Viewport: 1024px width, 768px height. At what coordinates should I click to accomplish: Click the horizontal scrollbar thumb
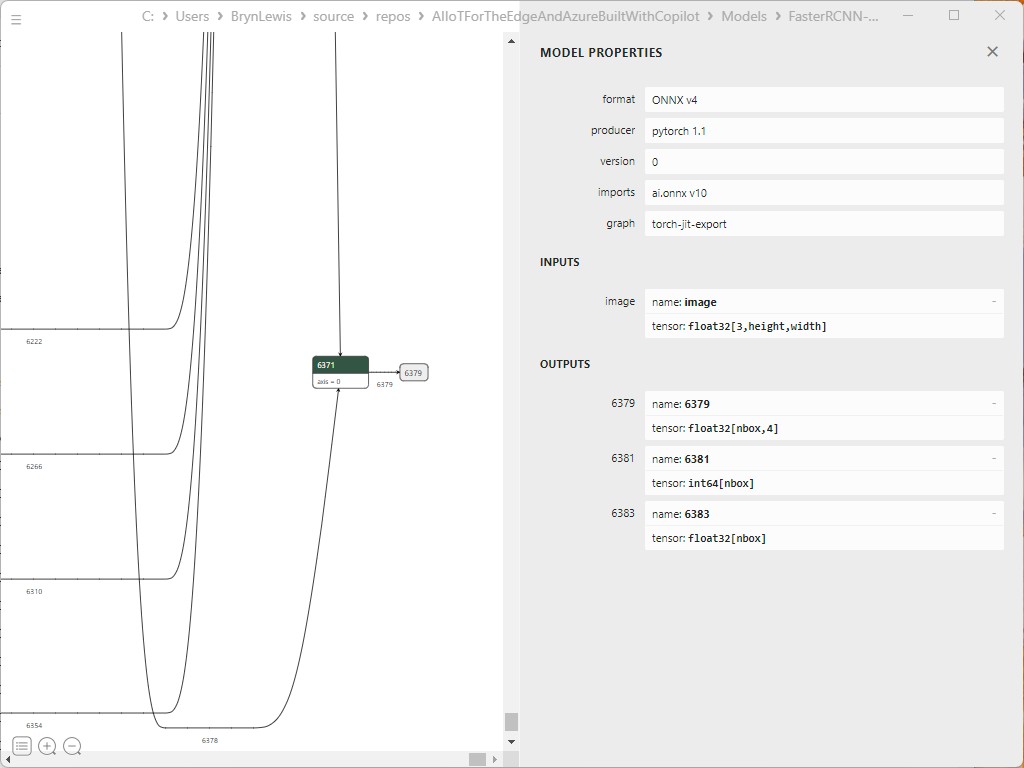pos(477,759)
